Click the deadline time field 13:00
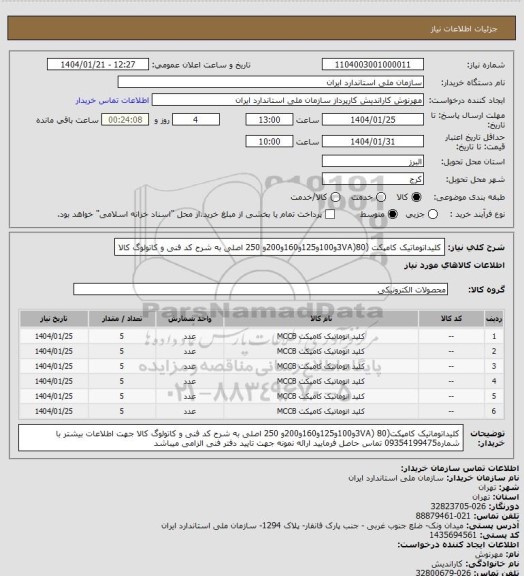The image size is (524, 576). [269, 120]
